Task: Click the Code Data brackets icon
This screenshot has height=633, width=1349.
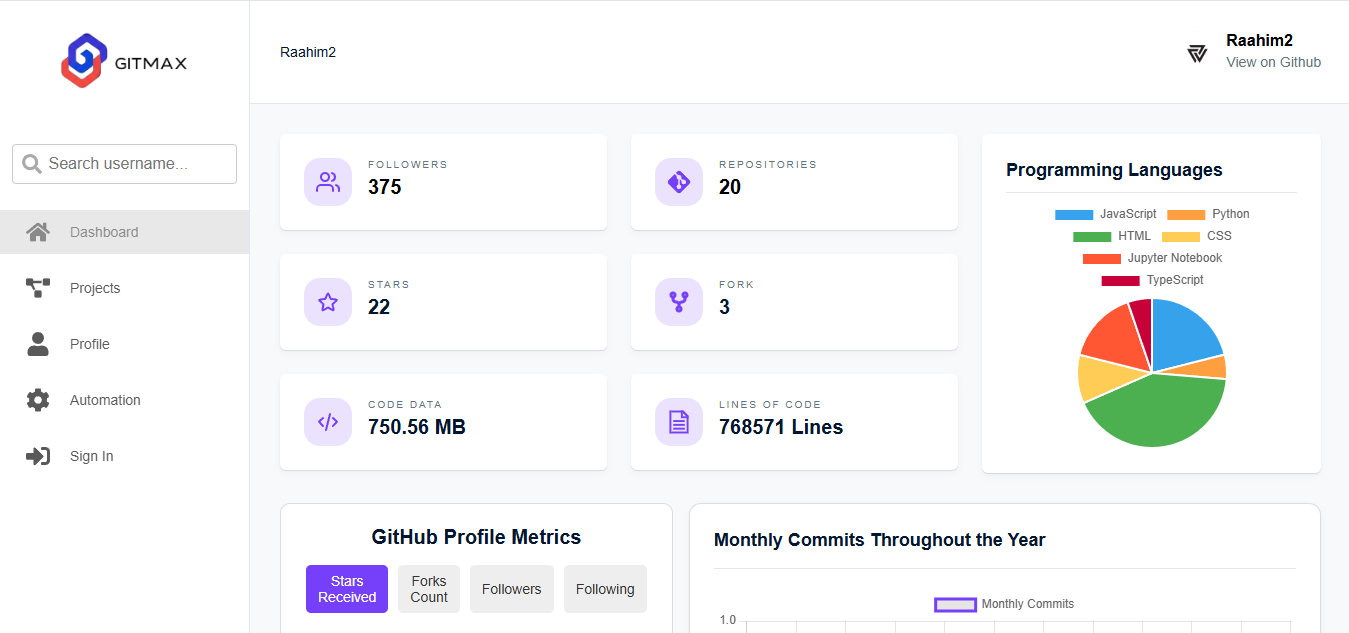Action: tap(328, 422)
